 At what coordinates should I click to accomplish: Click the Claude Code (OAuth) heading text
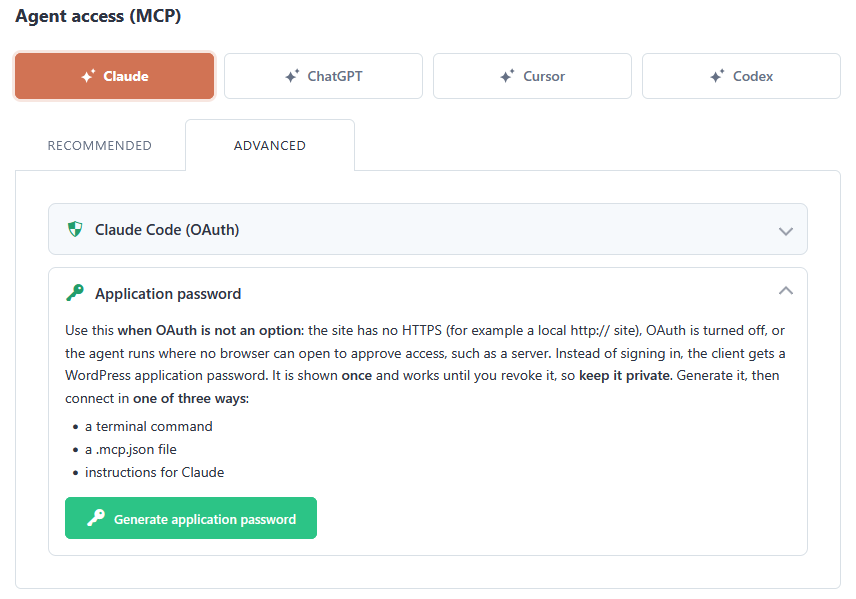[167, 230]
